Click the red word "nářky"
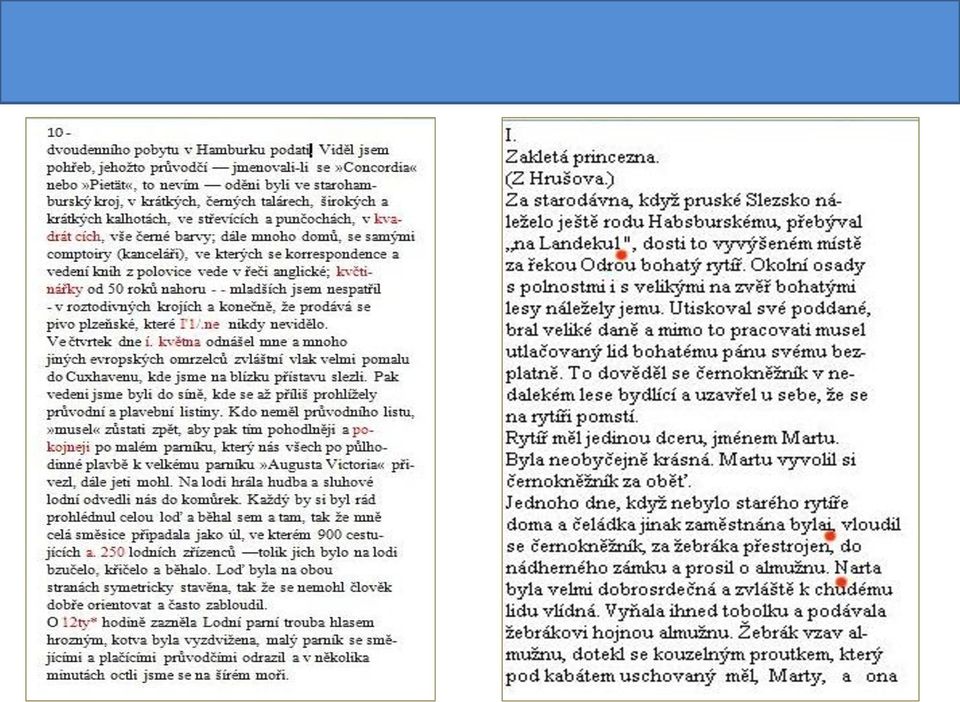Image resolution: width=960 pixels, height=702 pixels. [x=64, y=289]
